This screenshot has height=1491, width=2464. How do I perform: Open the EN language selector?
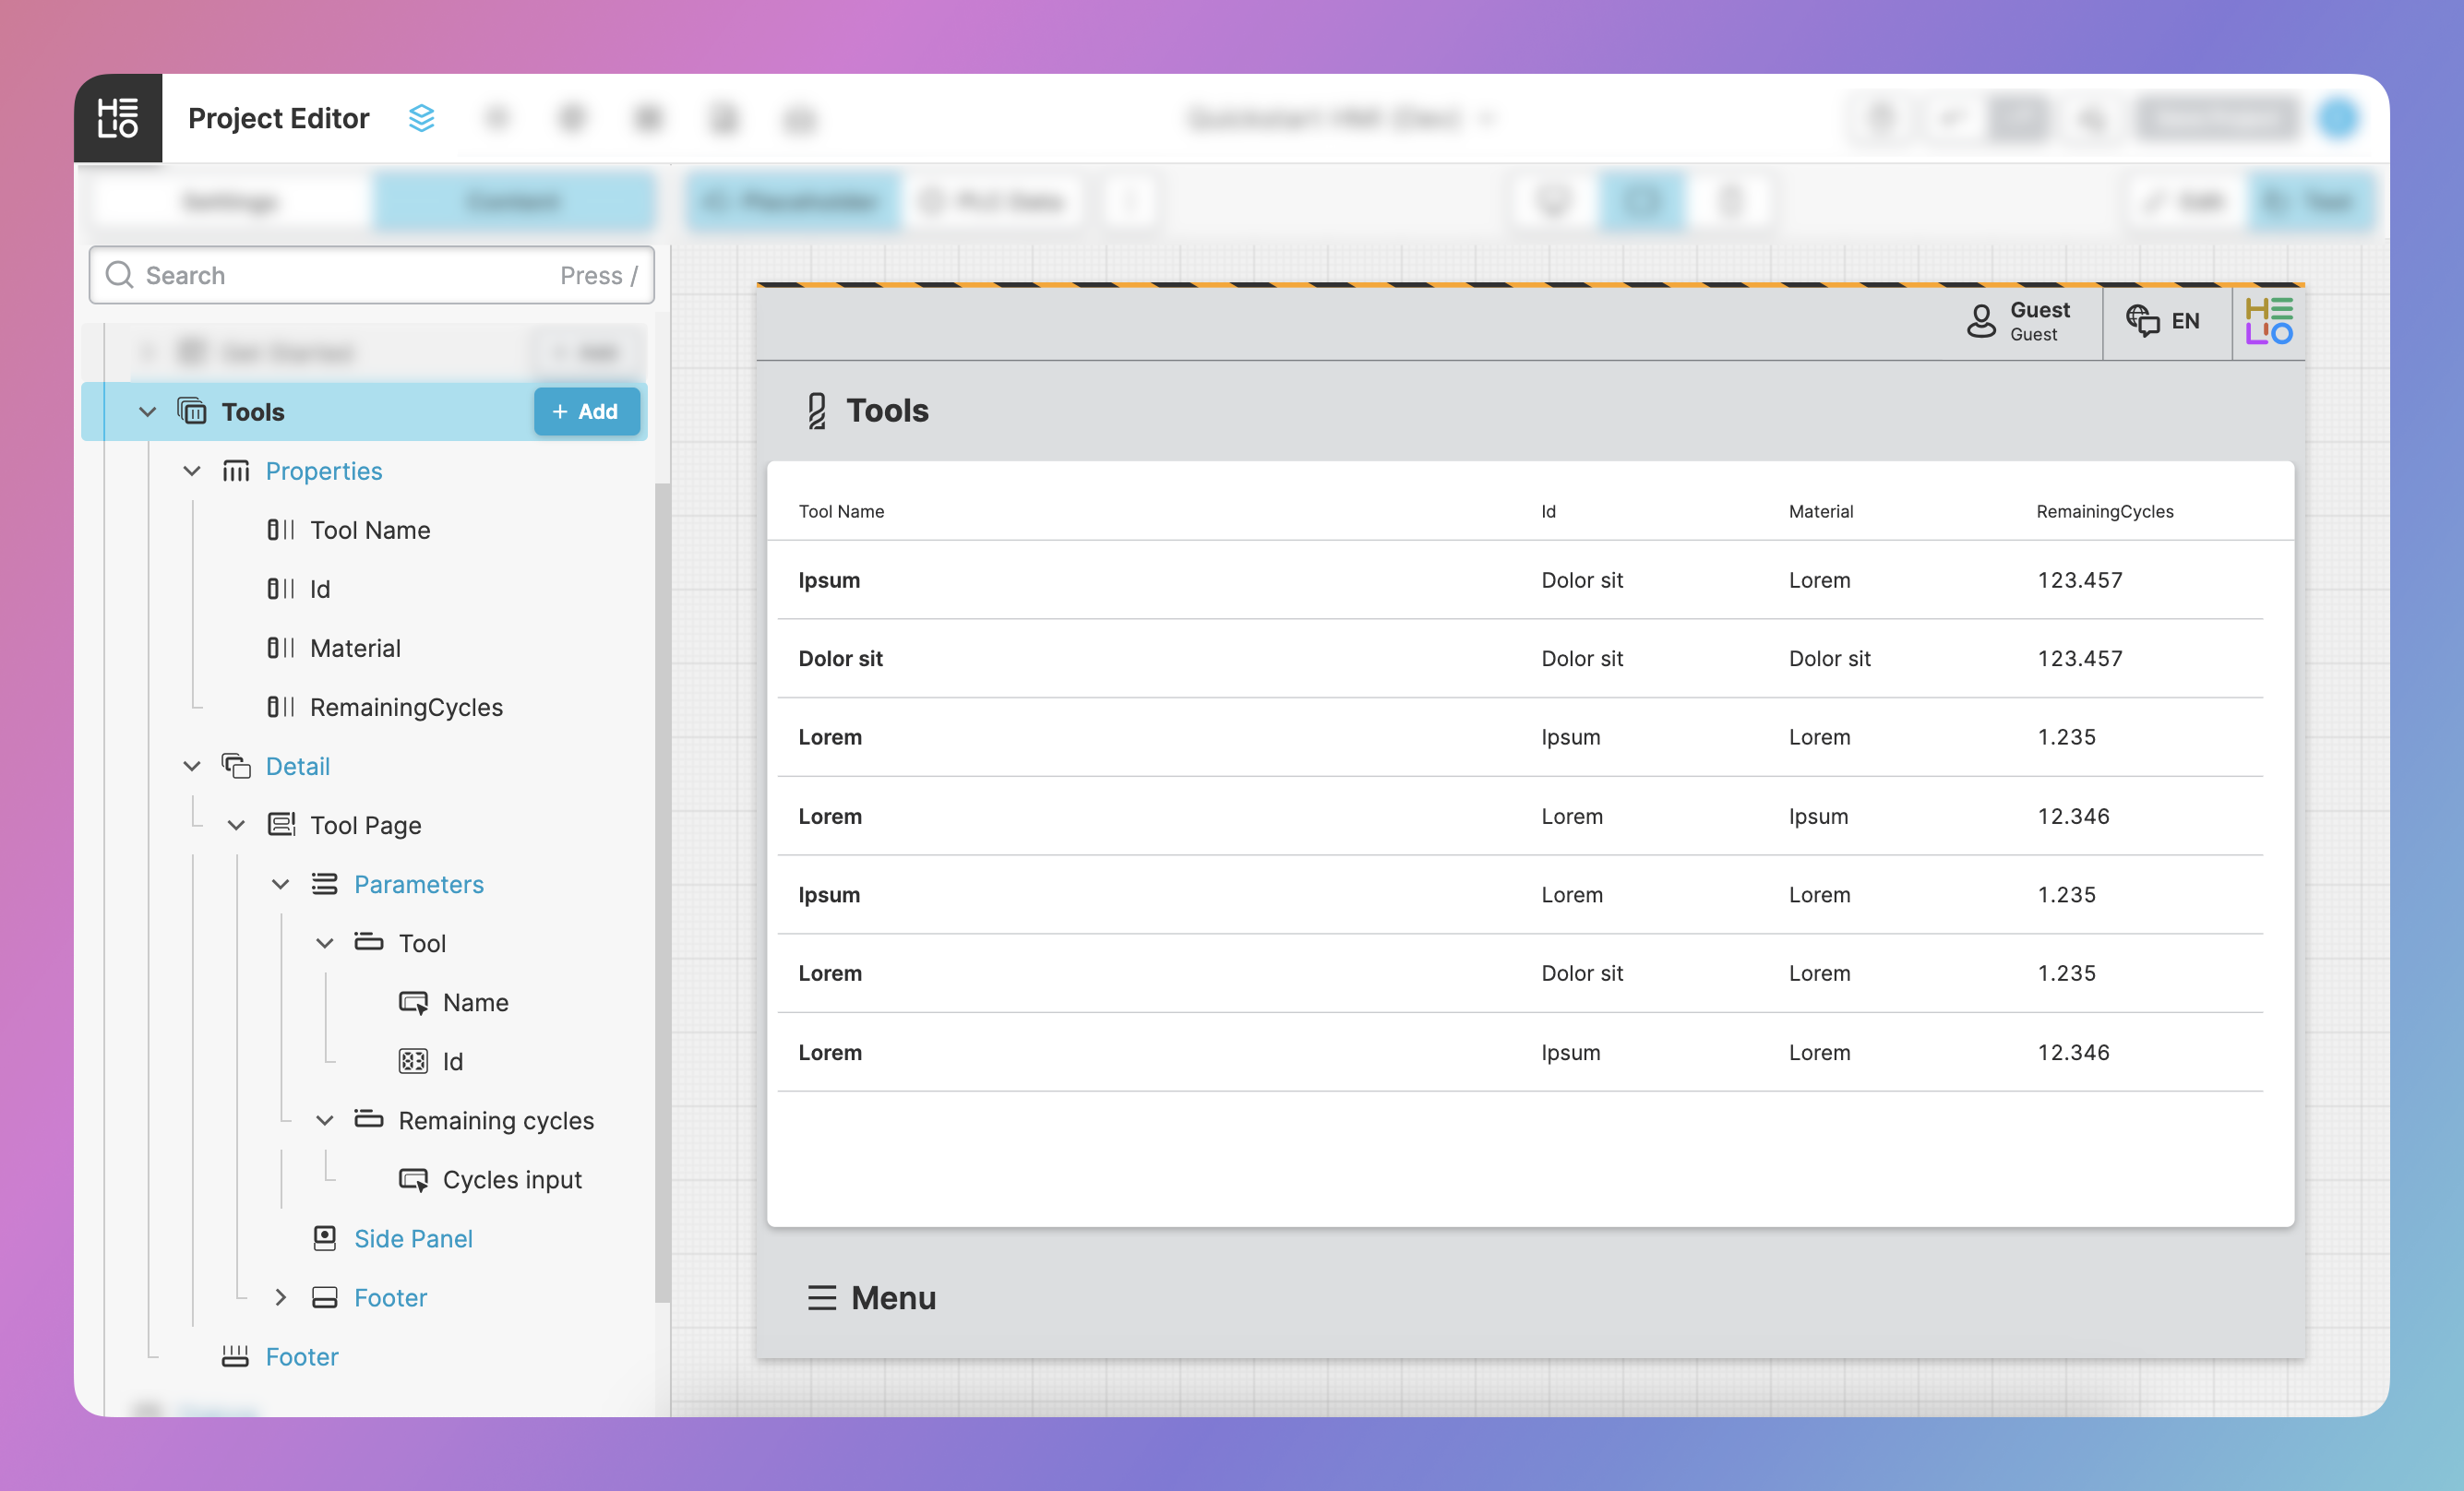click(2165, 321)
